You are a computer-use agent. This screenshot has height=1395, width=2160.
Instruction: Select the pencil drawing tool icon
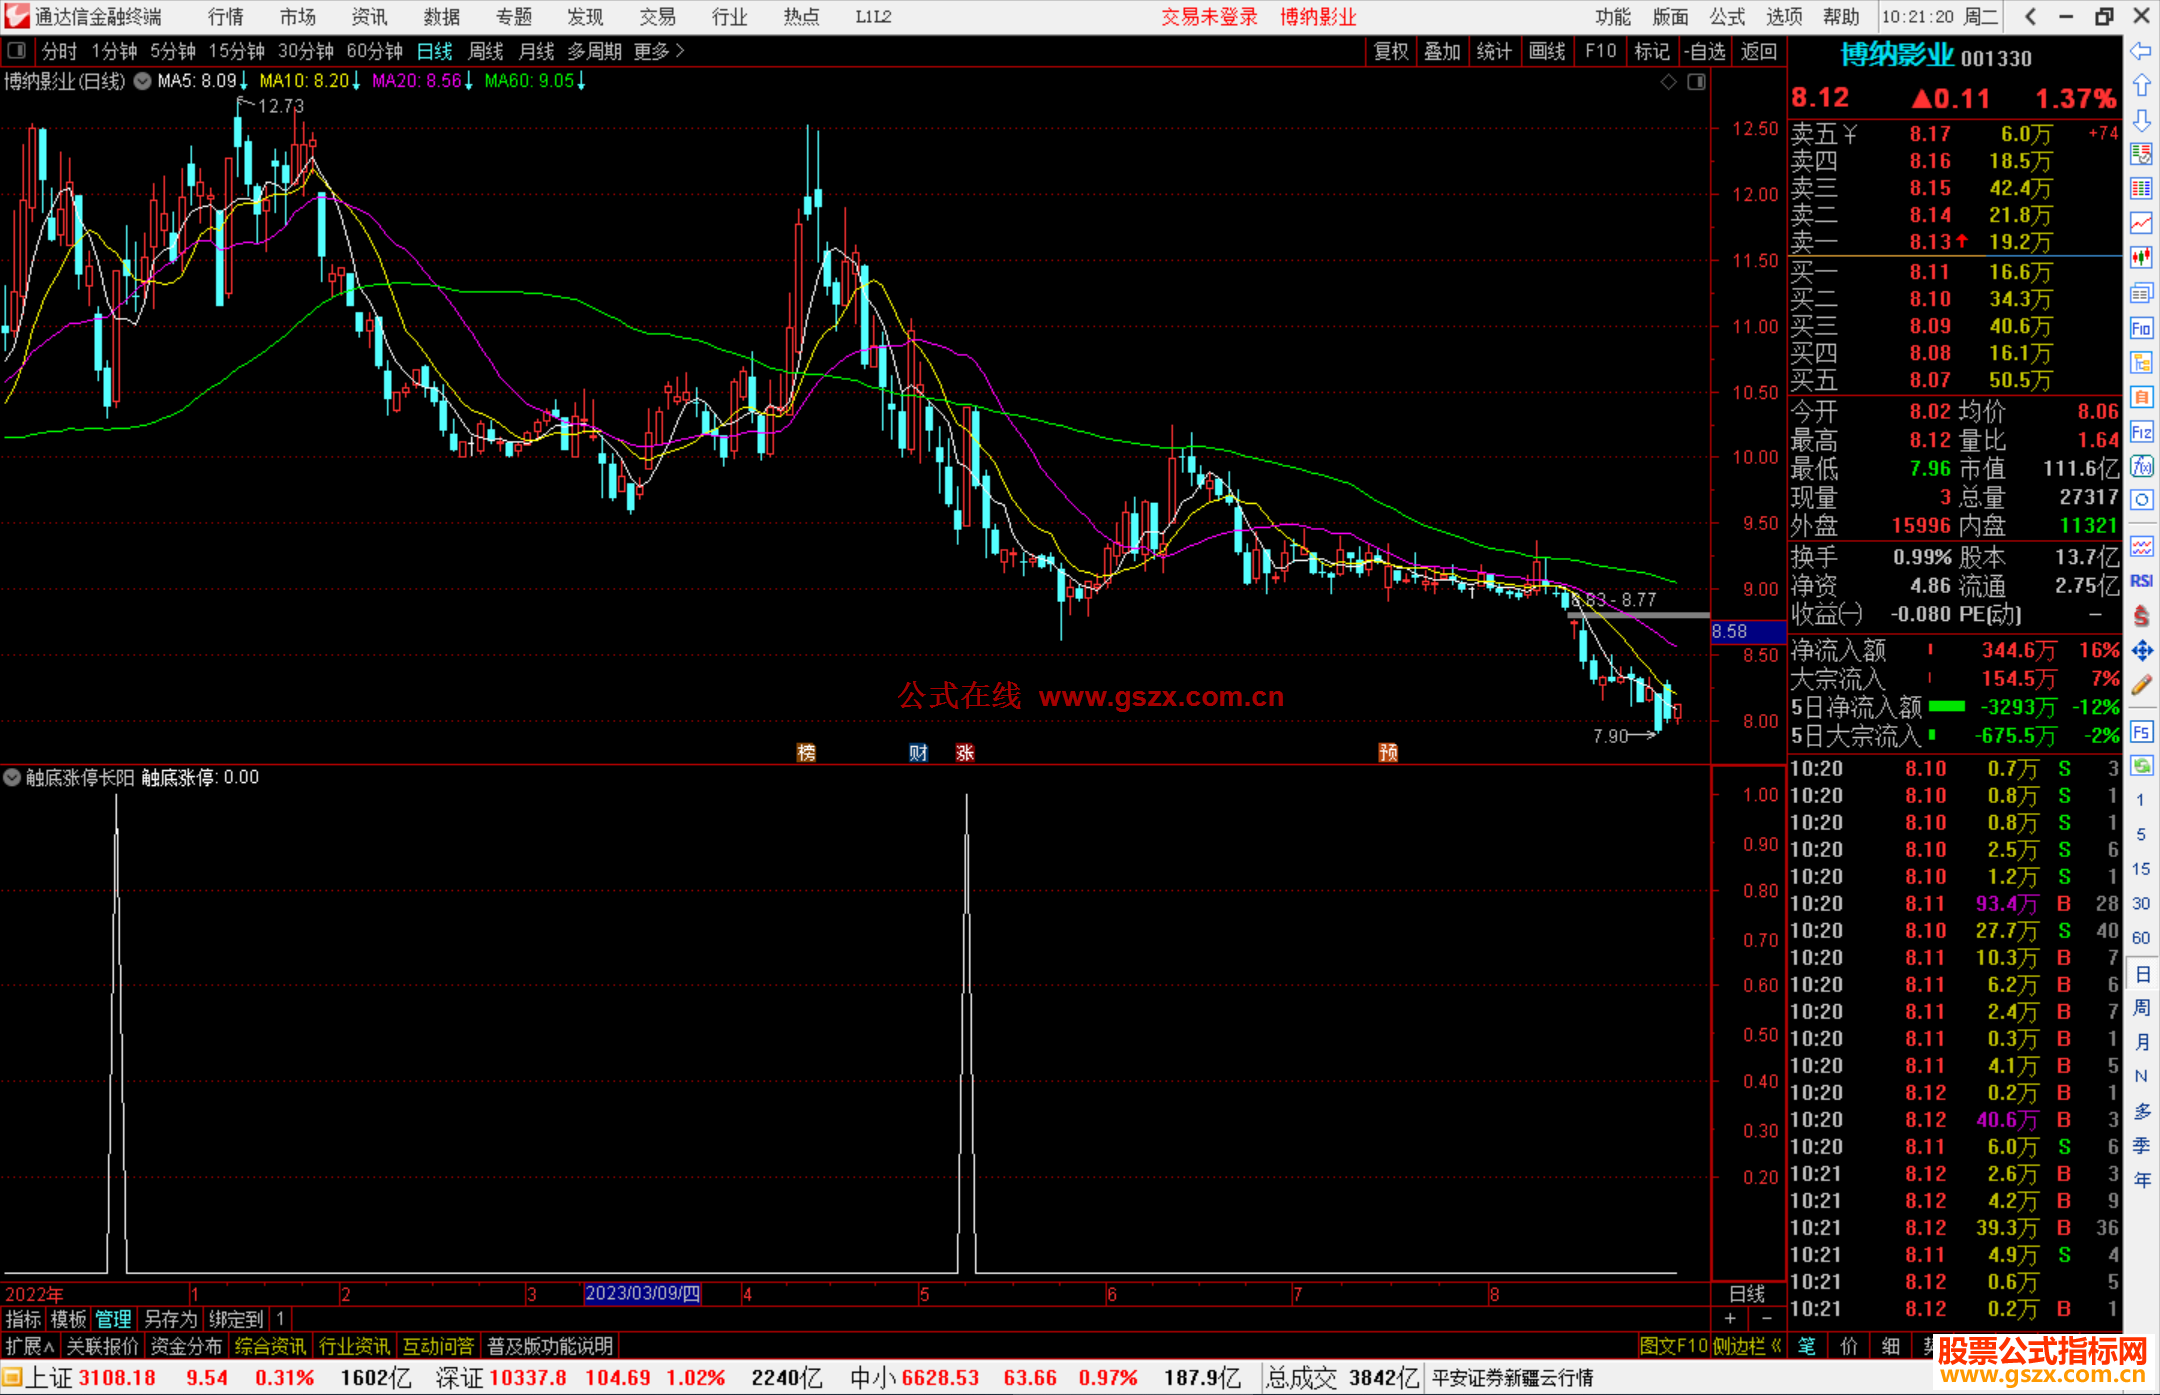[2141, 685]
